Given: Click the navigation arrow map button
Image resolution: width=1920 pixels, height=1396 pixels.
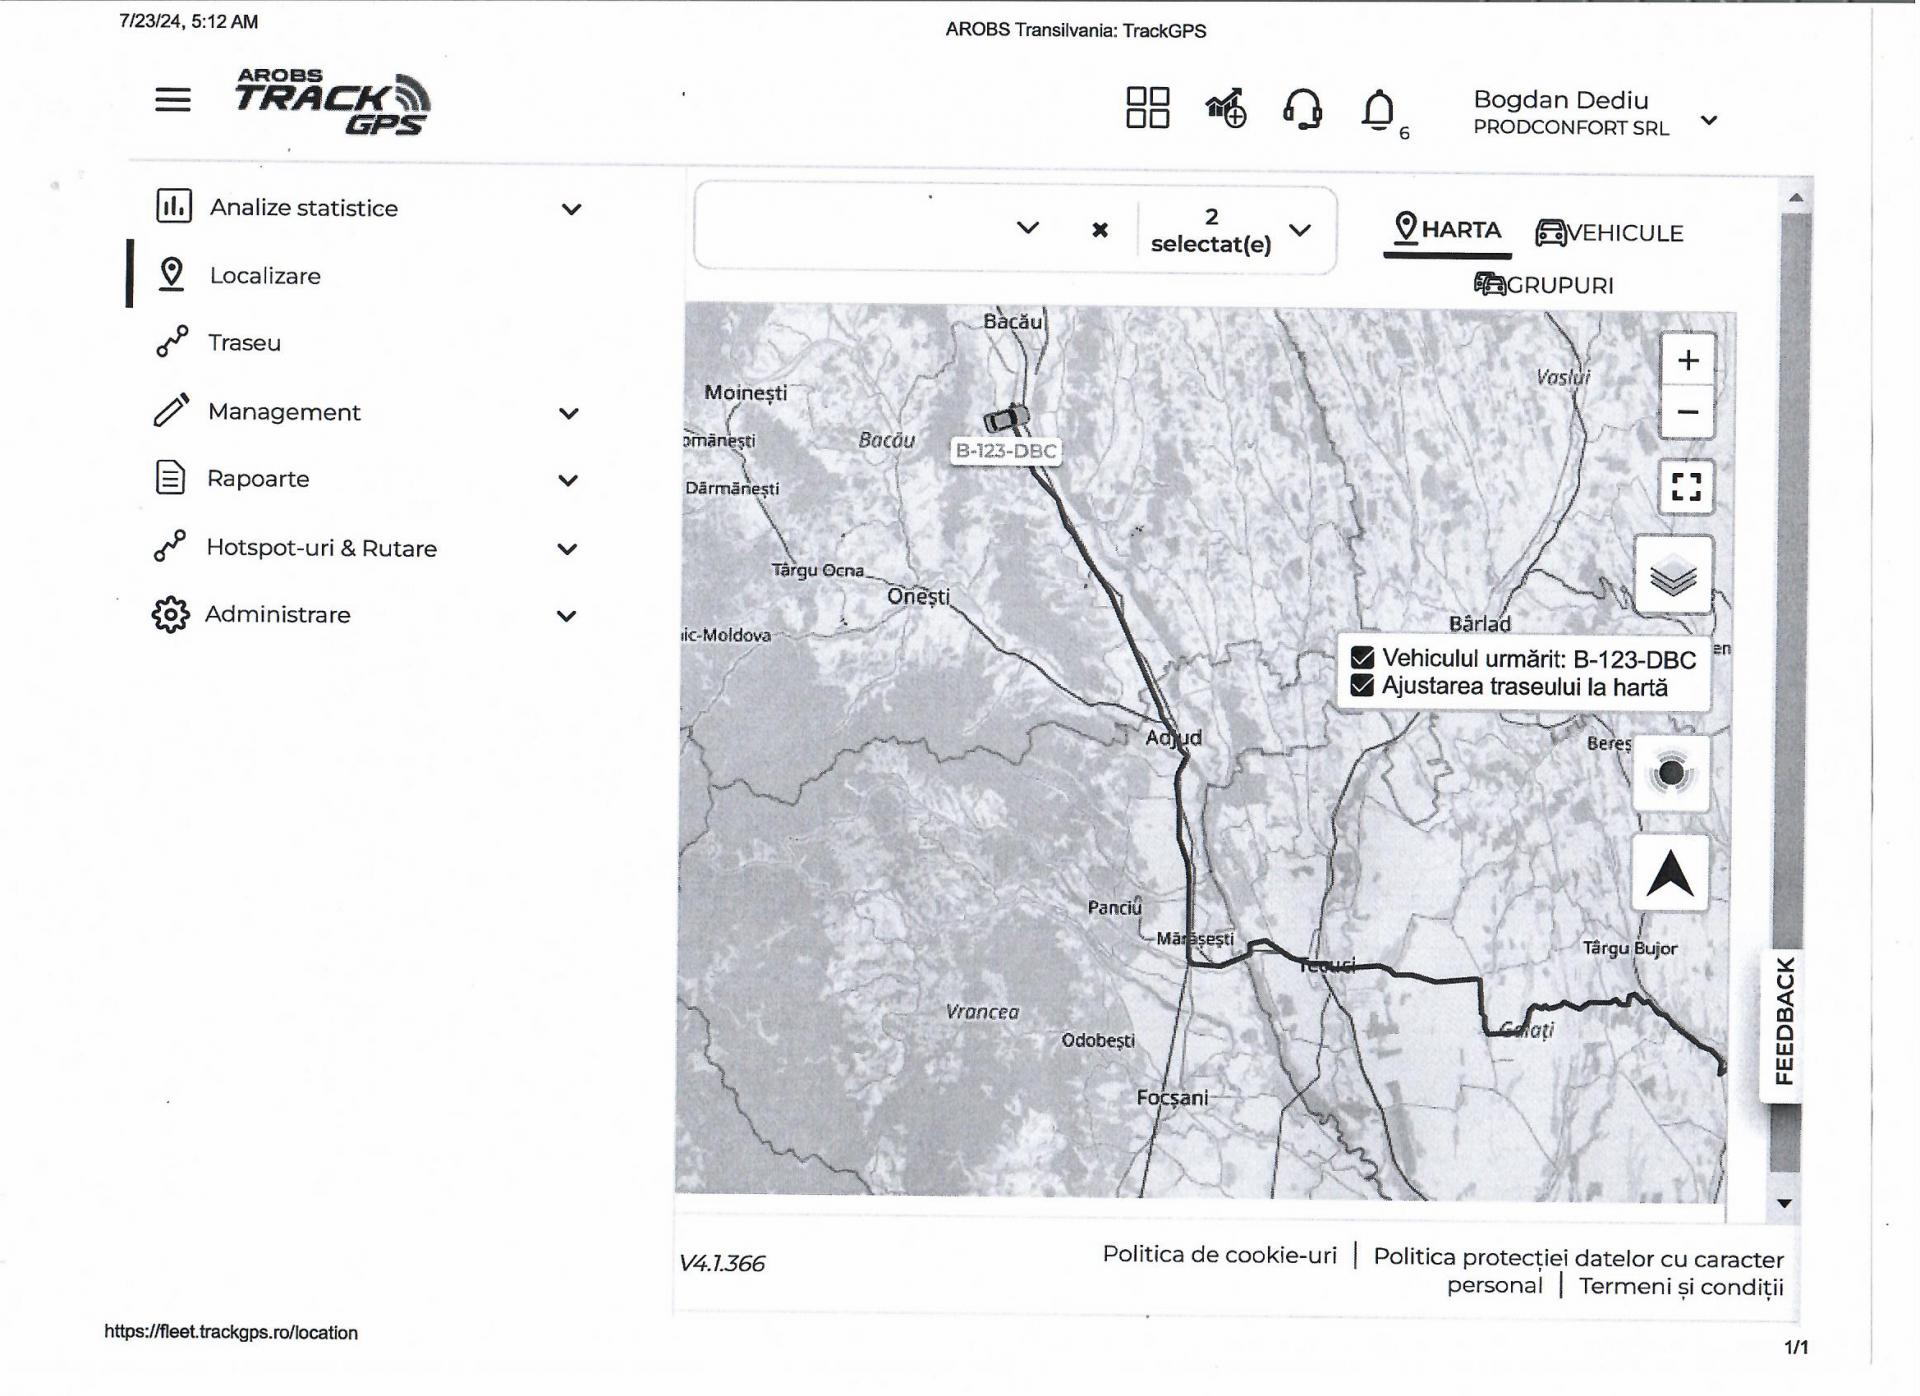Looking at the screenshot, I should 1670,873.
